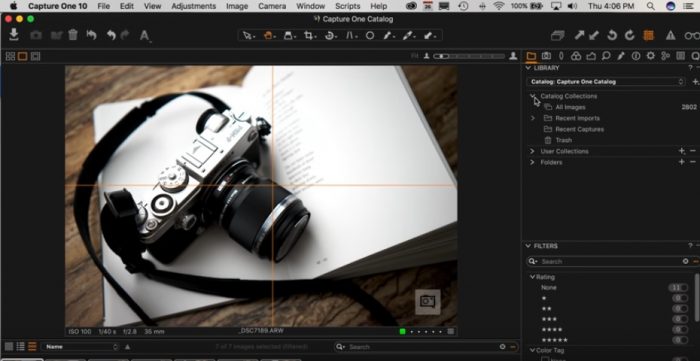The height and width of the screenshot is (361, 700).
Task: Click the Import images download arrow icon
Action: click(x=14, y=35)
